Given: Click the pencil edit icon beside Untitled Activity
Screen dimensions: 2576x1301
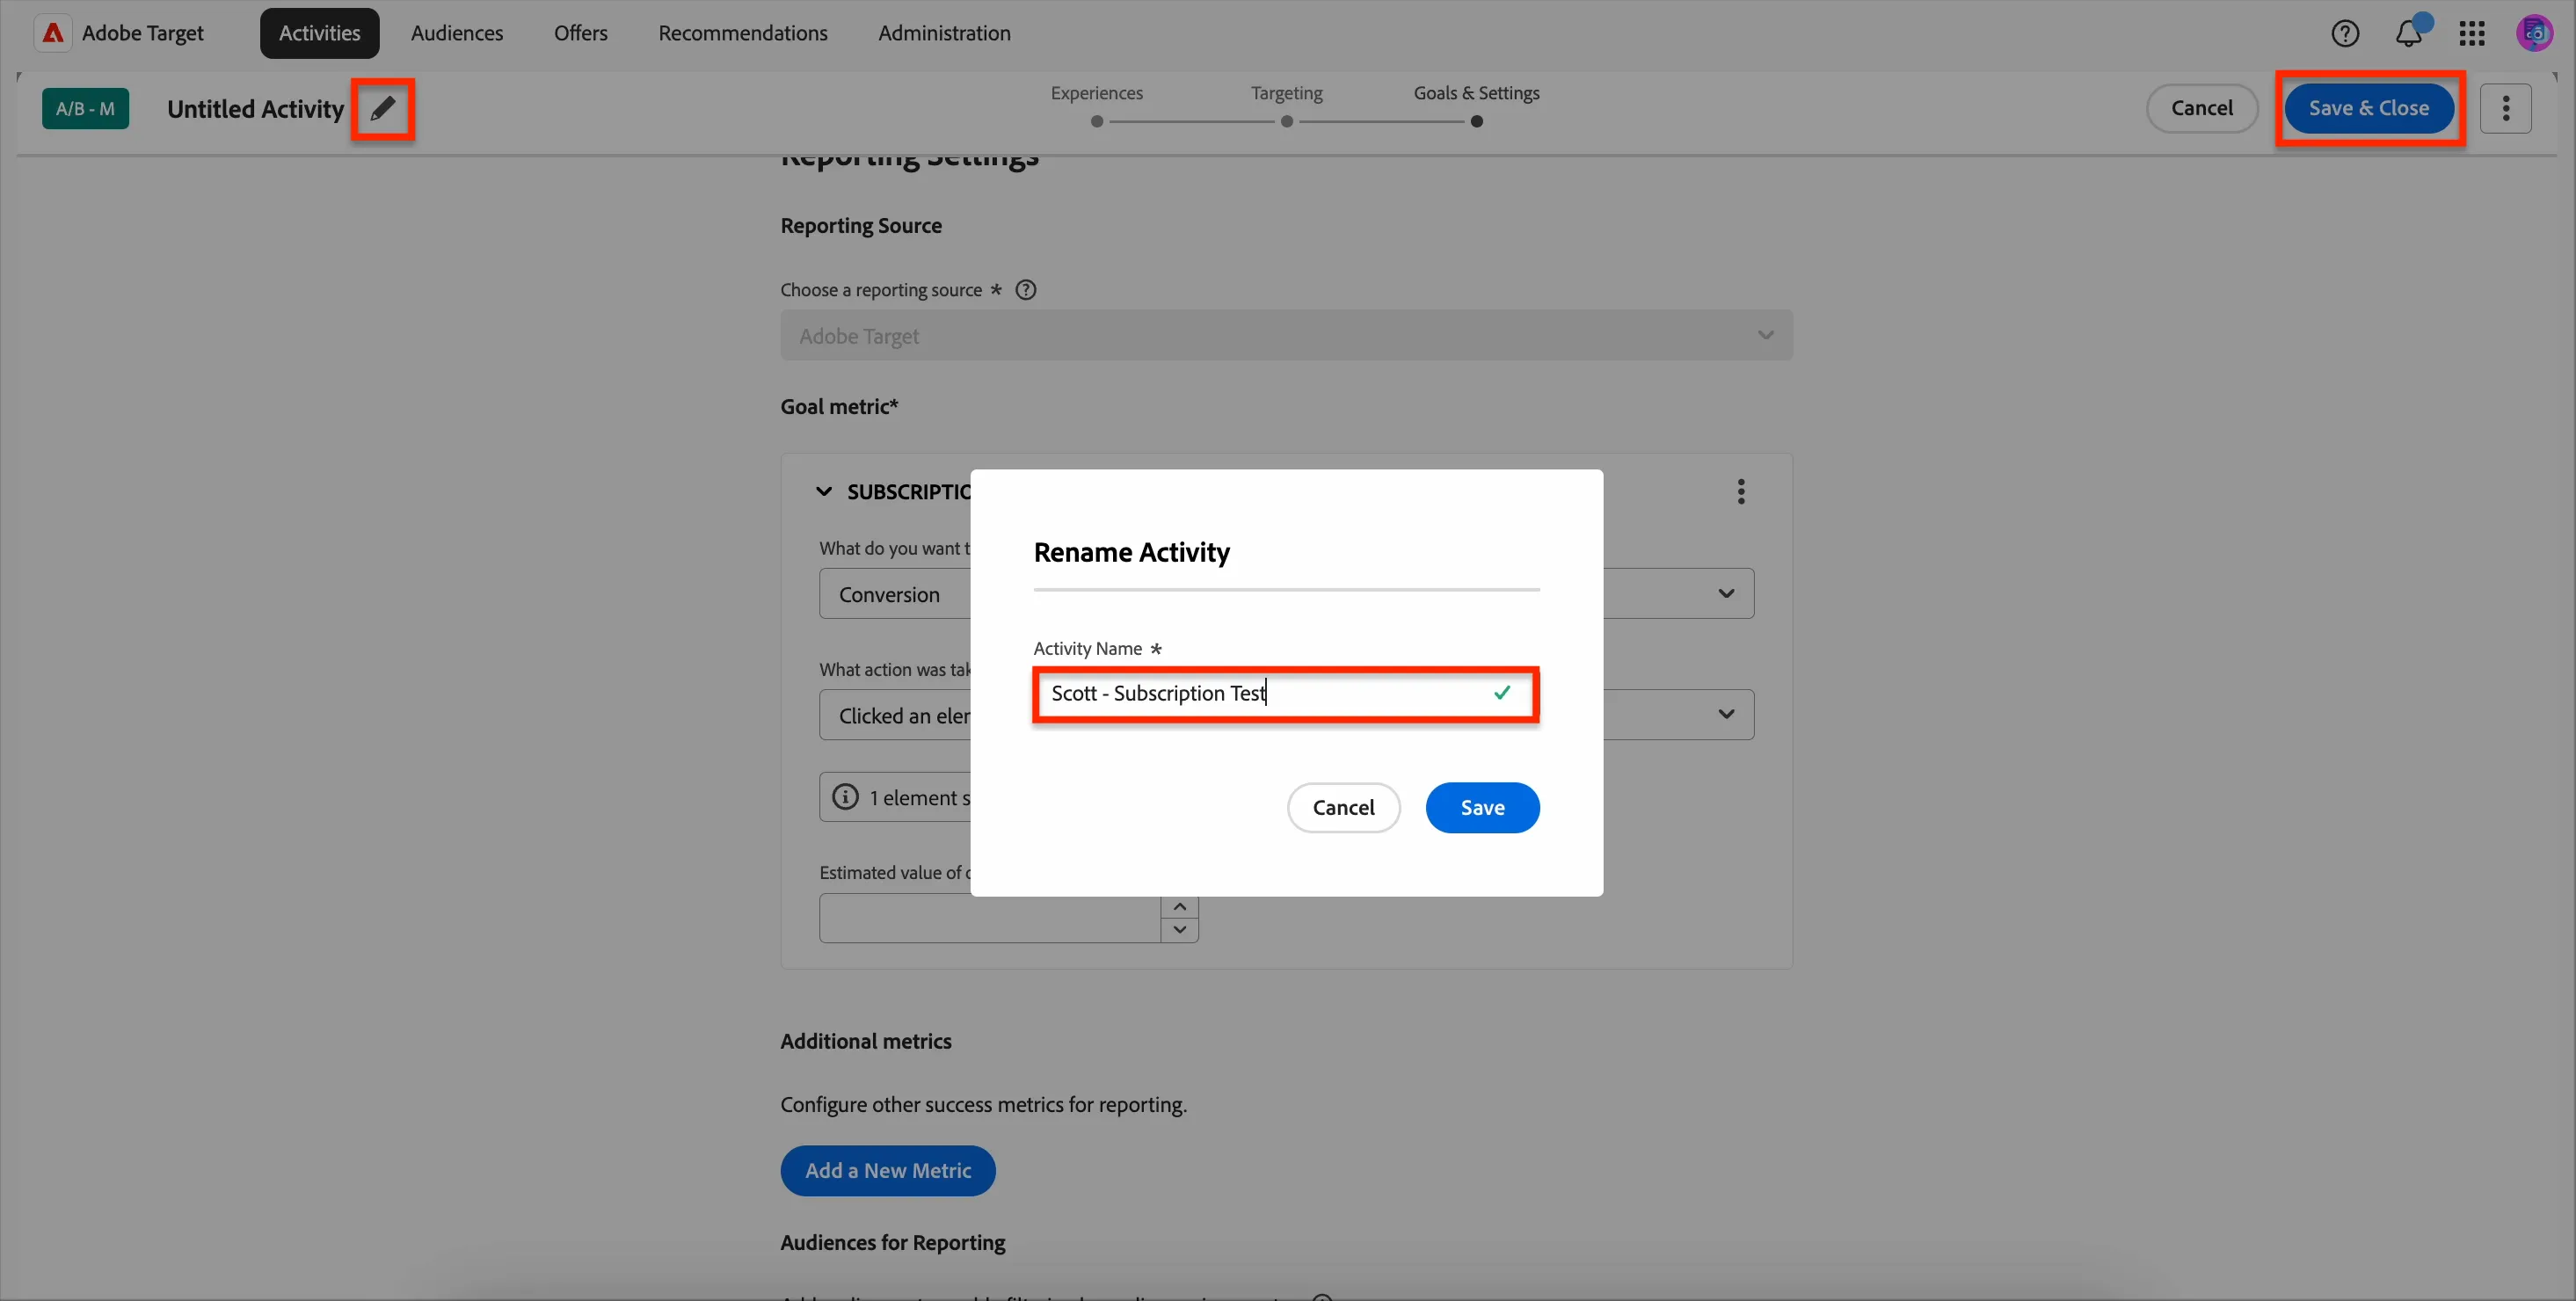Looking at the screenshot, I should click(x=382, y=108).
